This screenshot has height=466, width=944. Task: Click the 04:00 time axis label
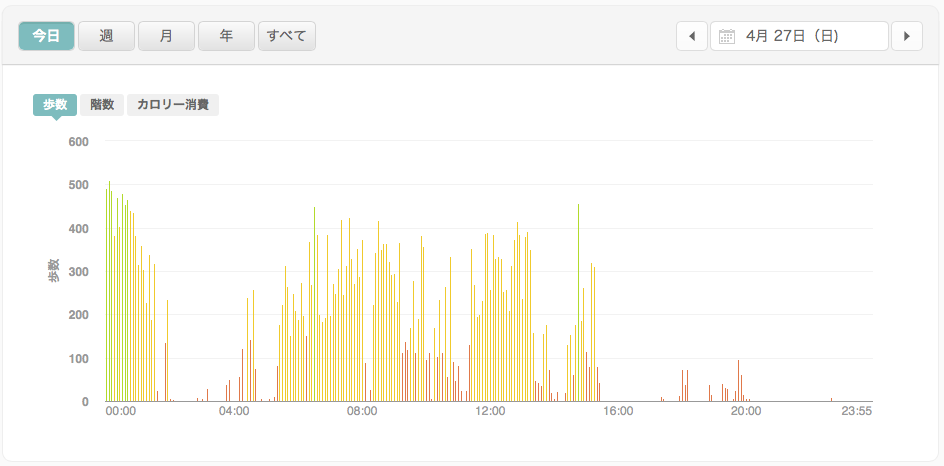pos(234,411)
